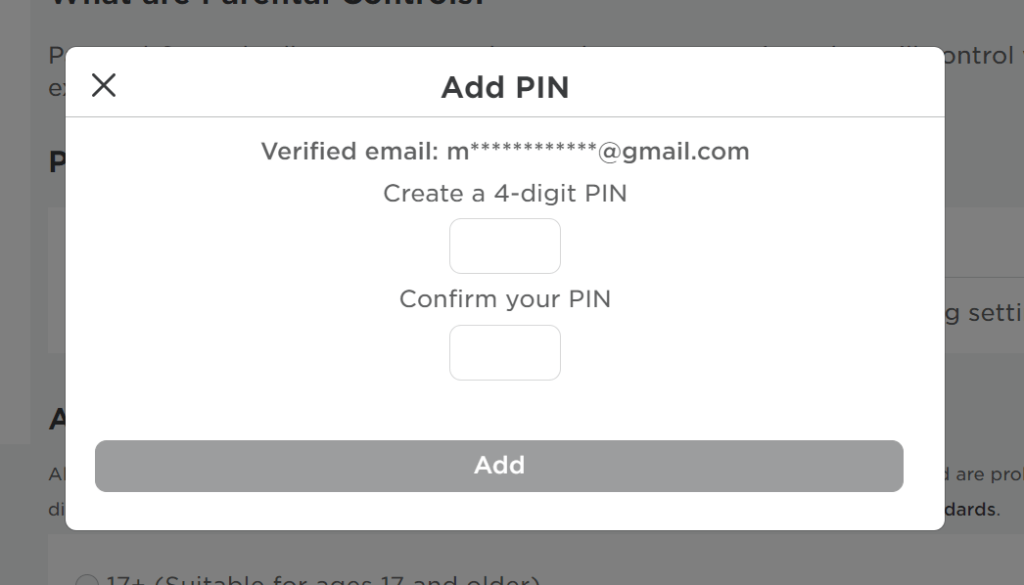Screen dimensions: 1024x585
Task: Click the Create a 4-digit PIN label
Action: tap(505, 193)
